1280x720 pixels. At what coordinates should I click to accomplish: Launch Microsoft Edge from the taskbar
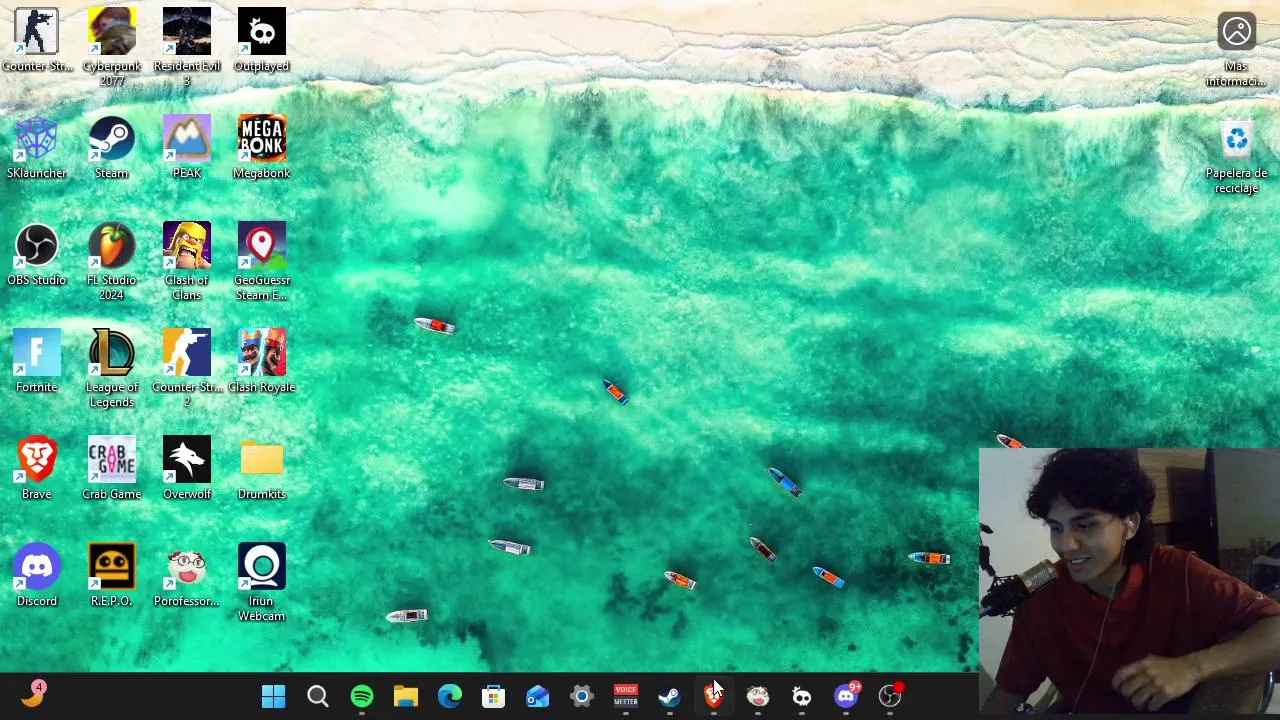click(450, 696)
